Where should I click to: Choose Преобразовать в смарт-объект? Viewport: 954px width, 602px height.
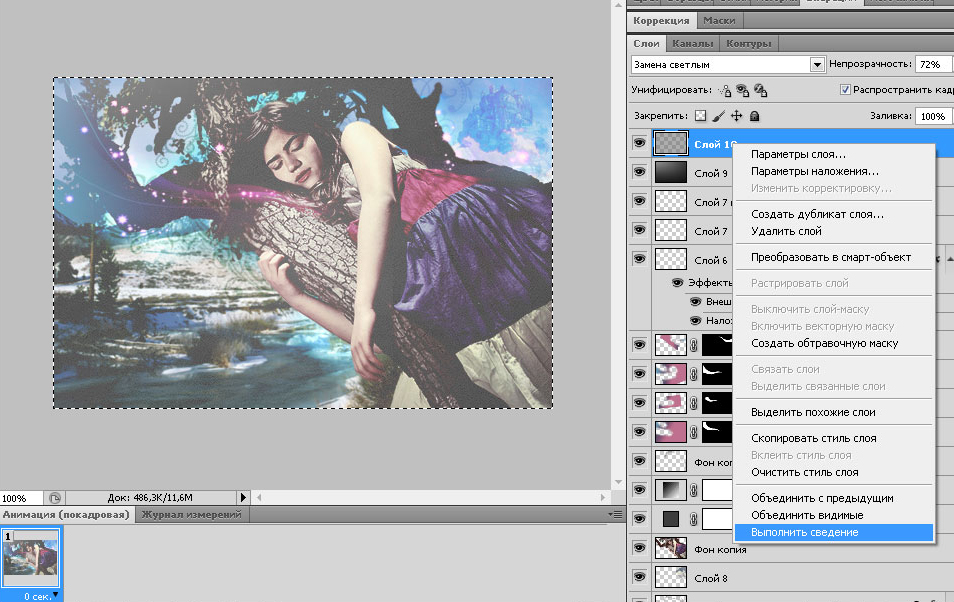click(830, 257)
